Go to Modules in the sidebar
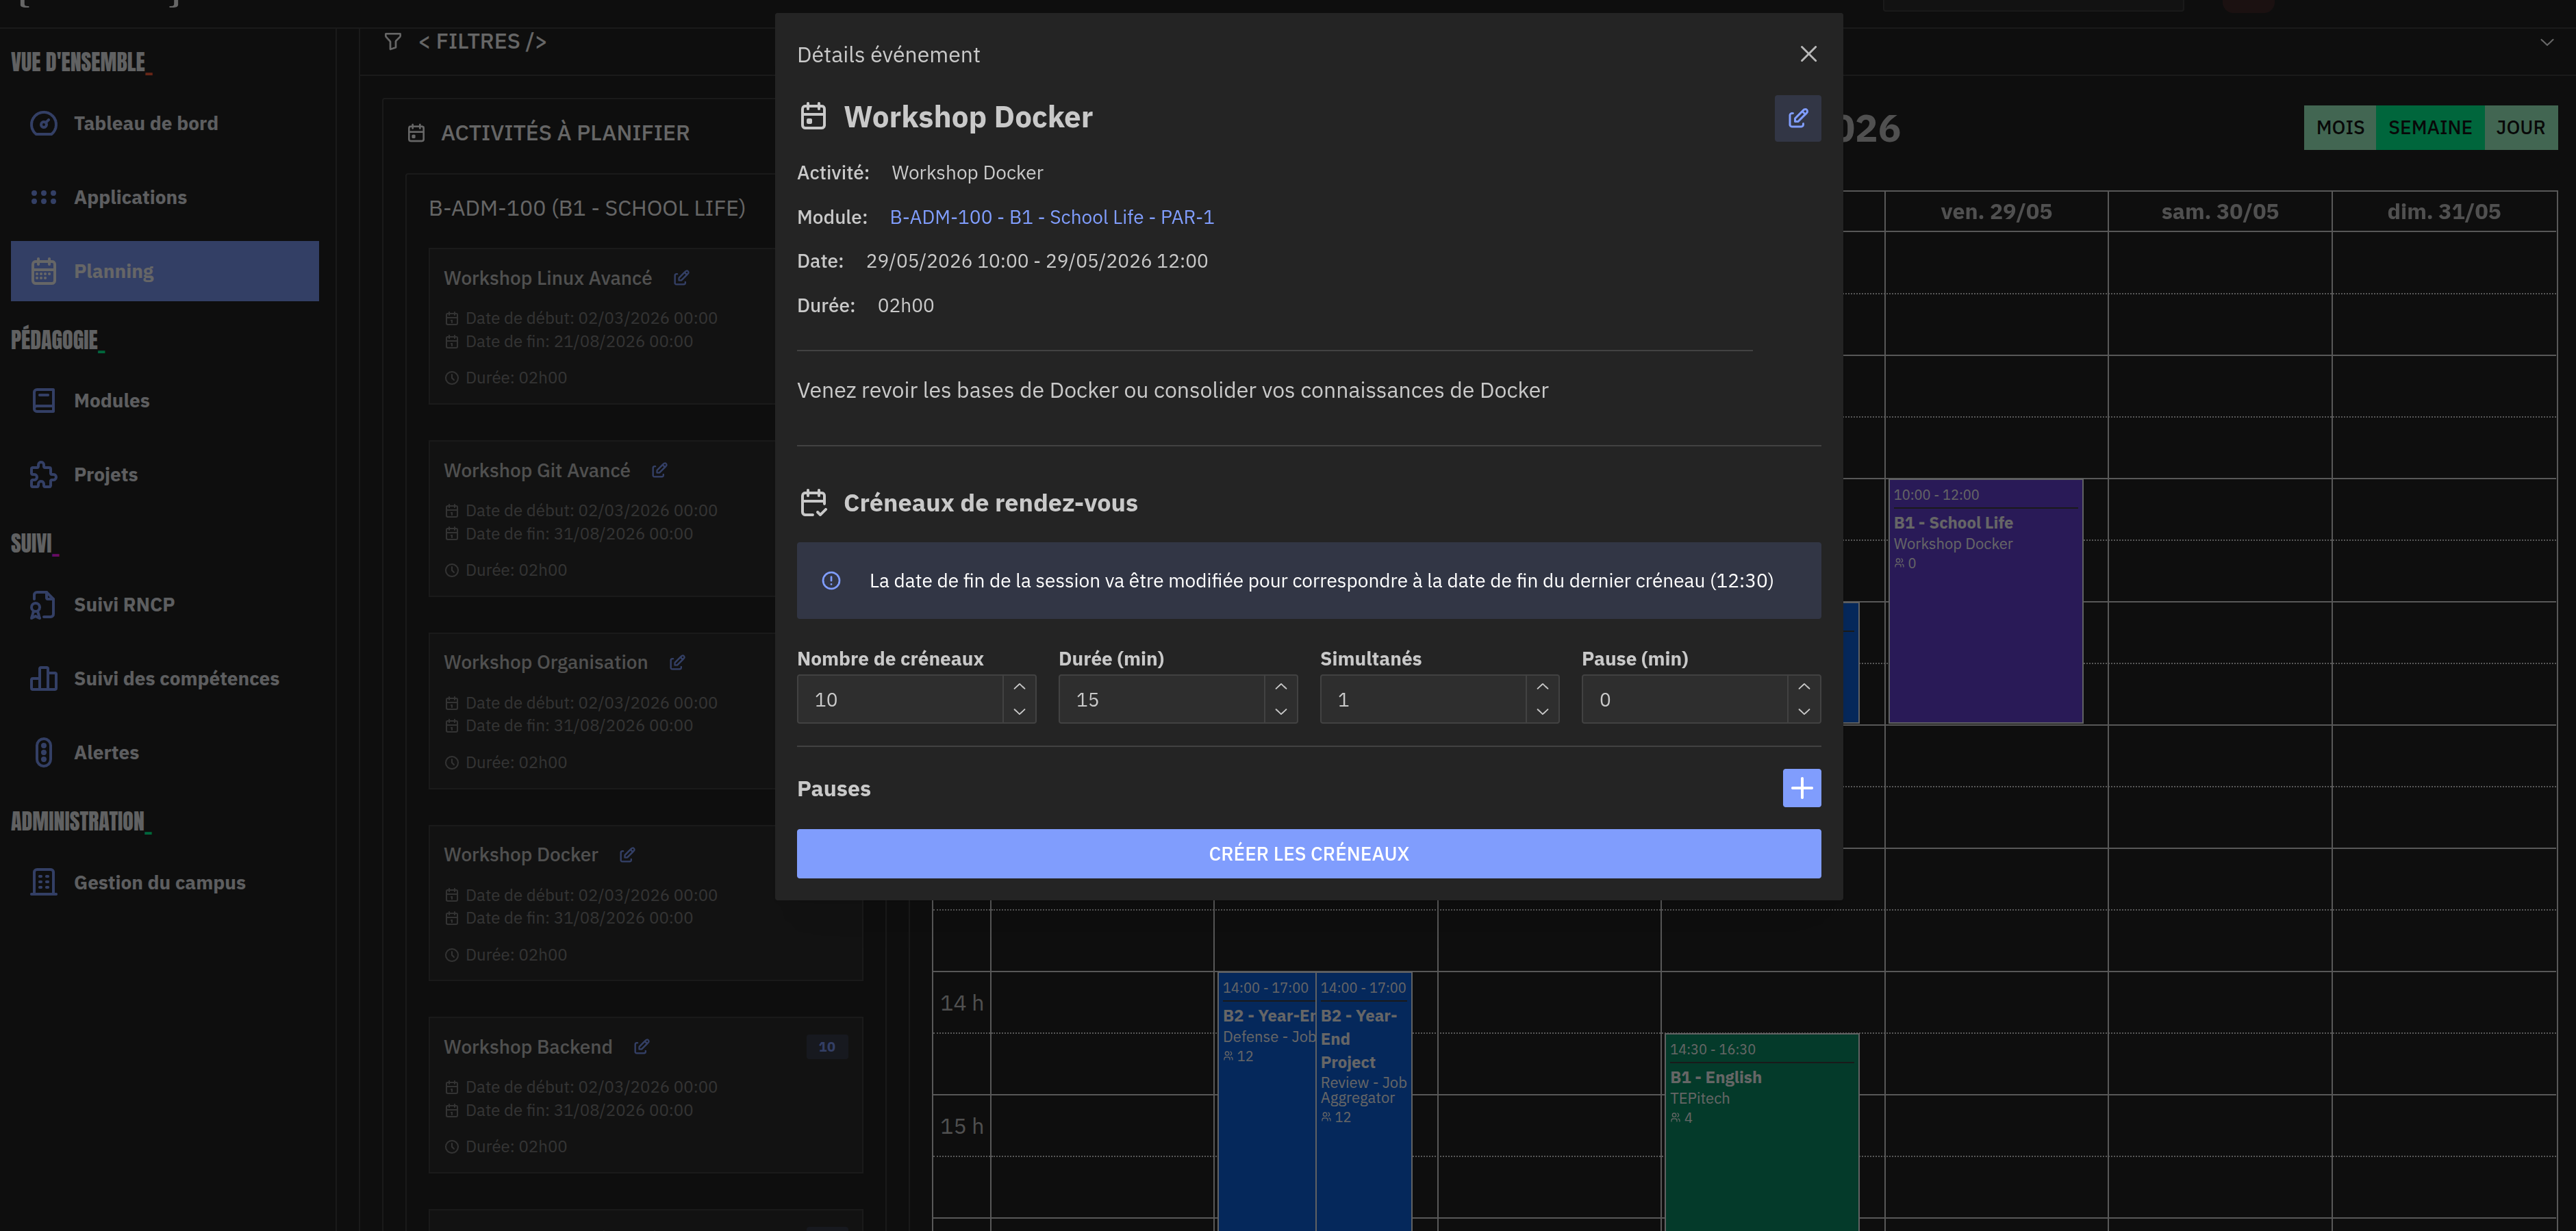2576x1231 pixels. tap(111, 400)
